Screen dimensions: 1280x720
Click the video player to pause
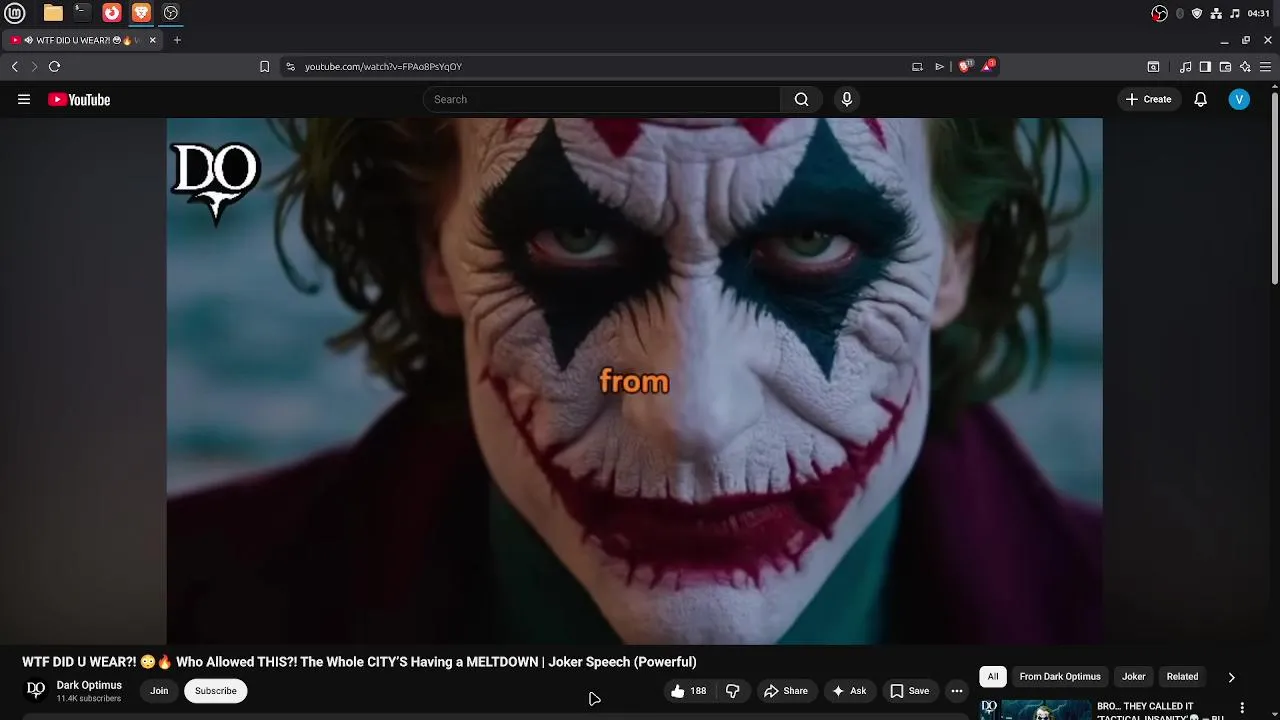coord(634,381)
